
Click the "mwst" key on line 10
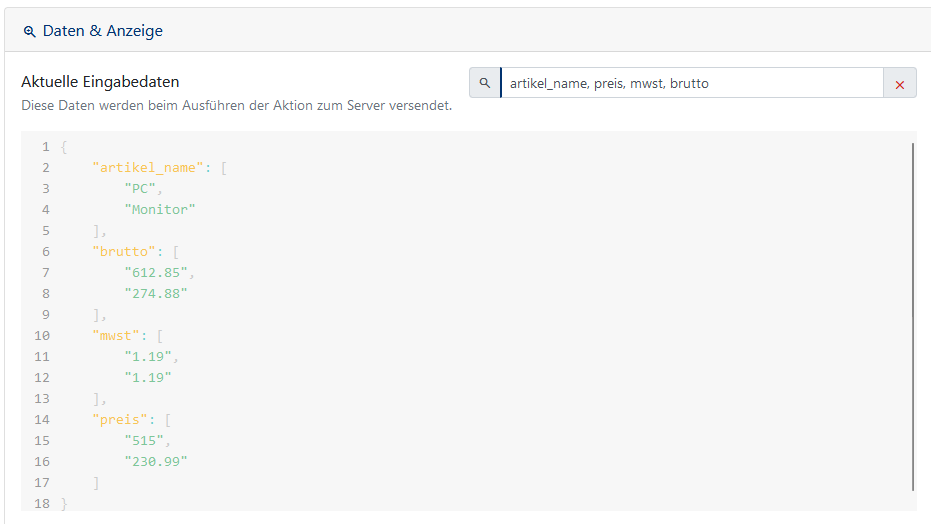click(116, 336)
